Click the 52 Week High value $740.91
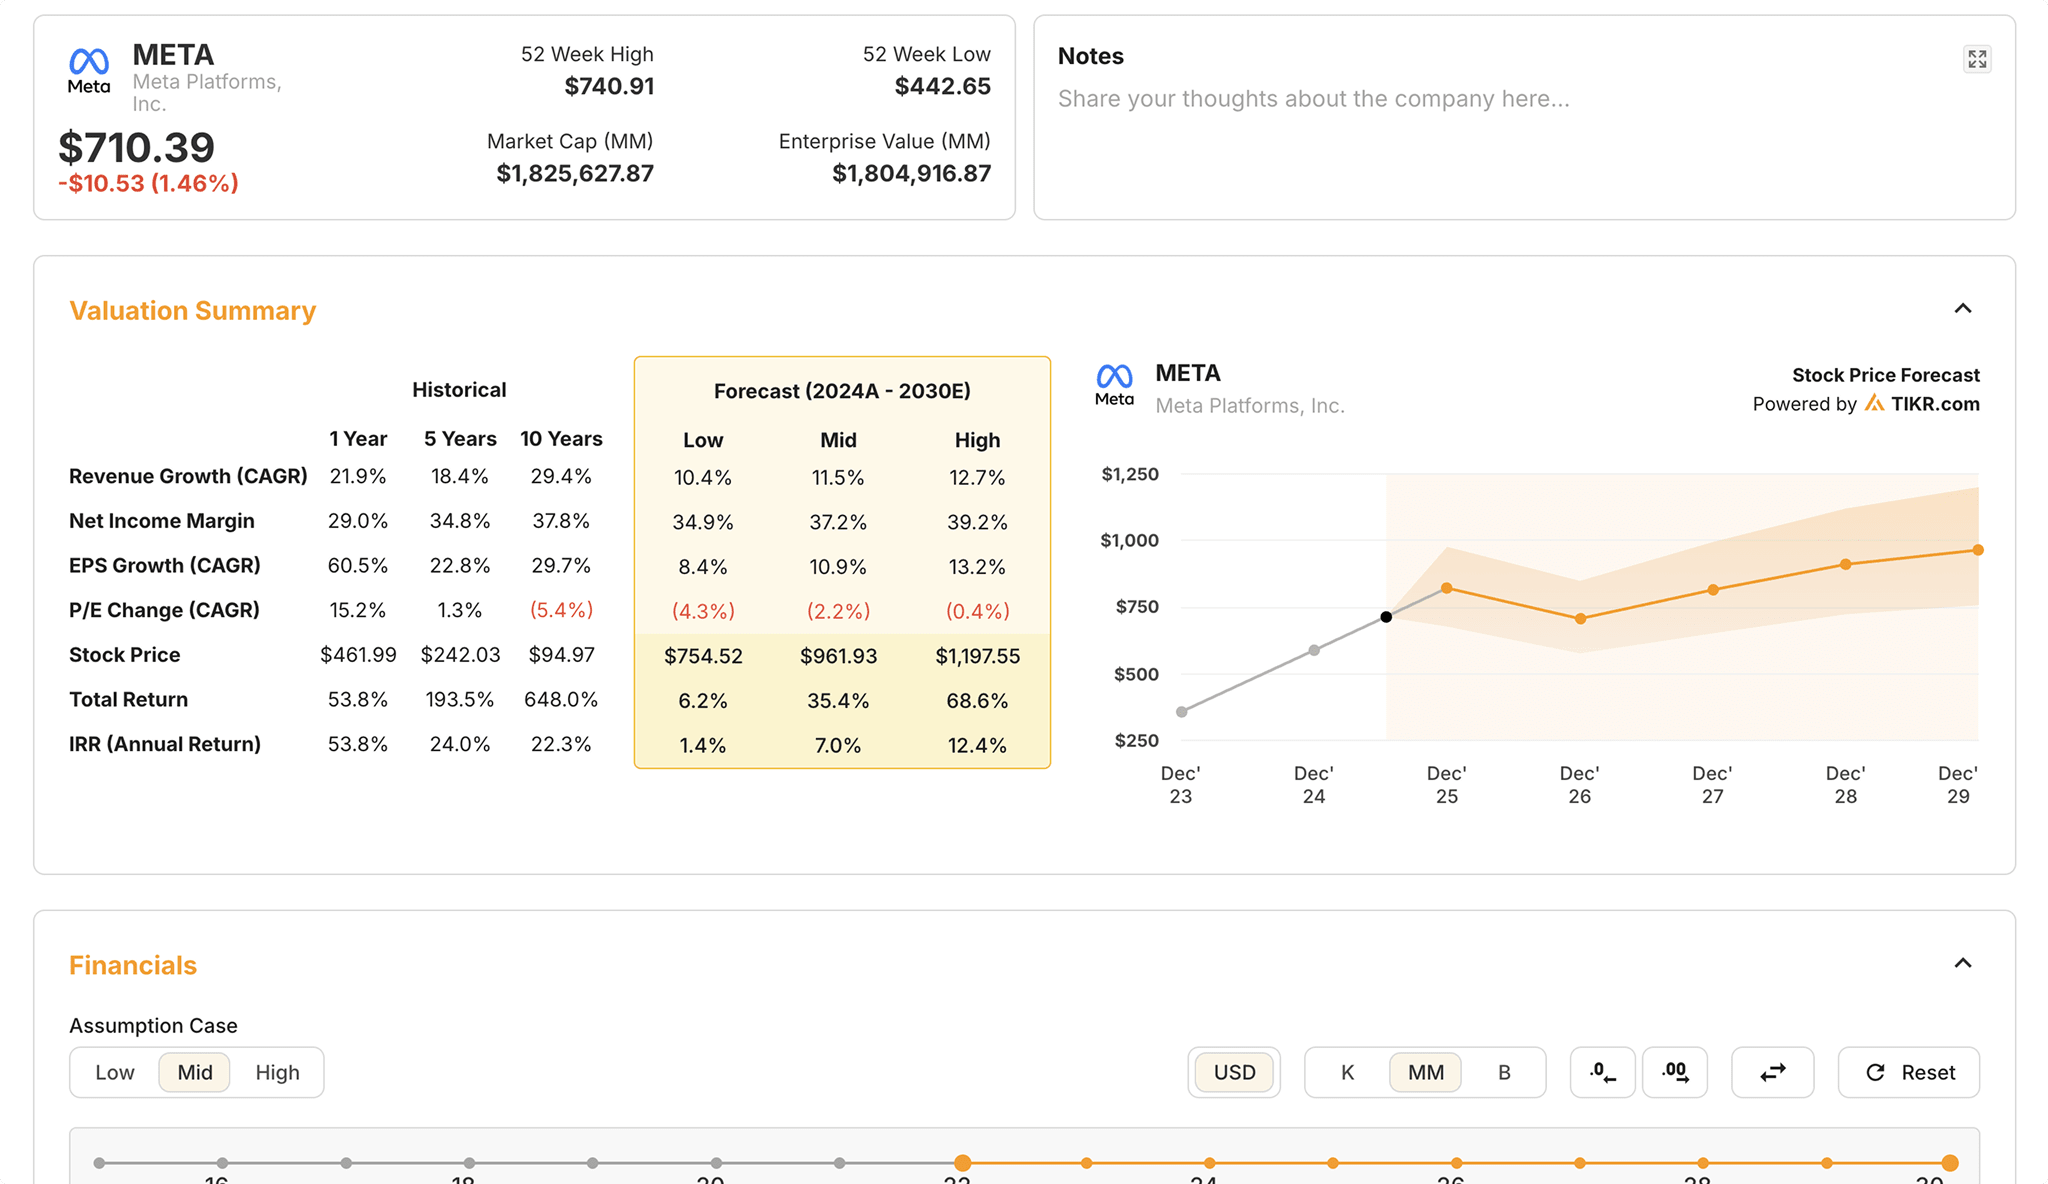This screenshot has height=1184, width=2048. (x=609, y=86)
